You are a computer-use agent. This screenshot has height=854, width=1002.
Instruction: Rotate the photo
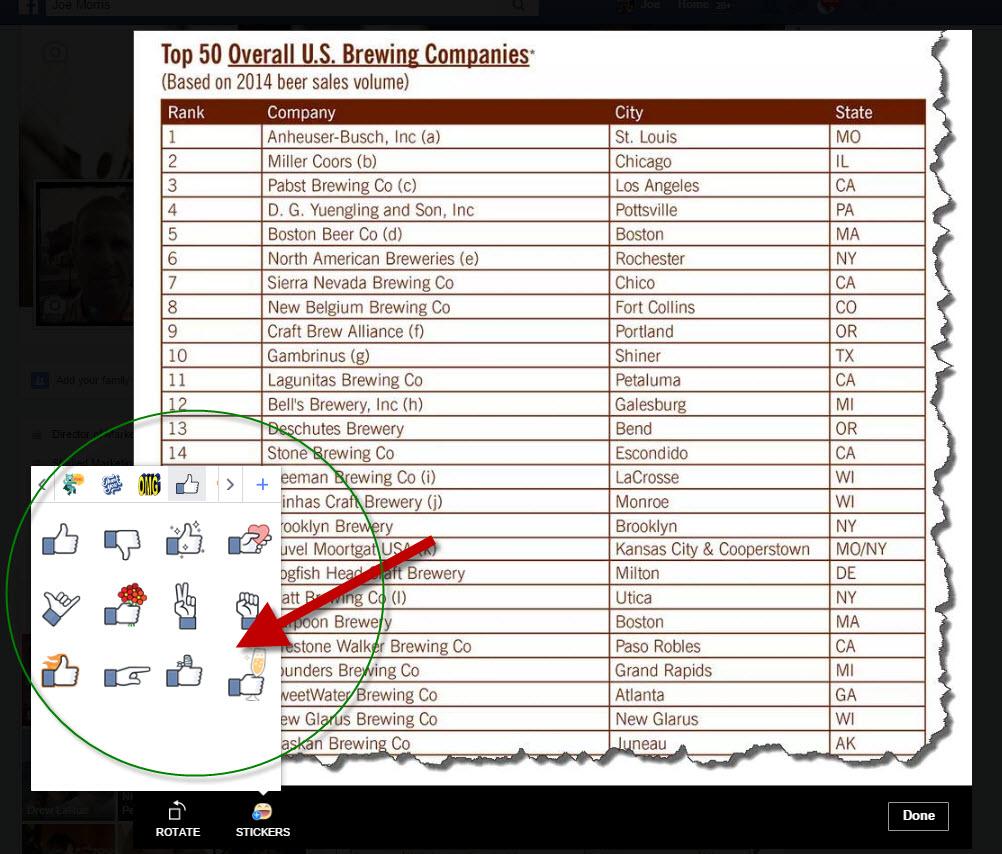pos(178,819)
